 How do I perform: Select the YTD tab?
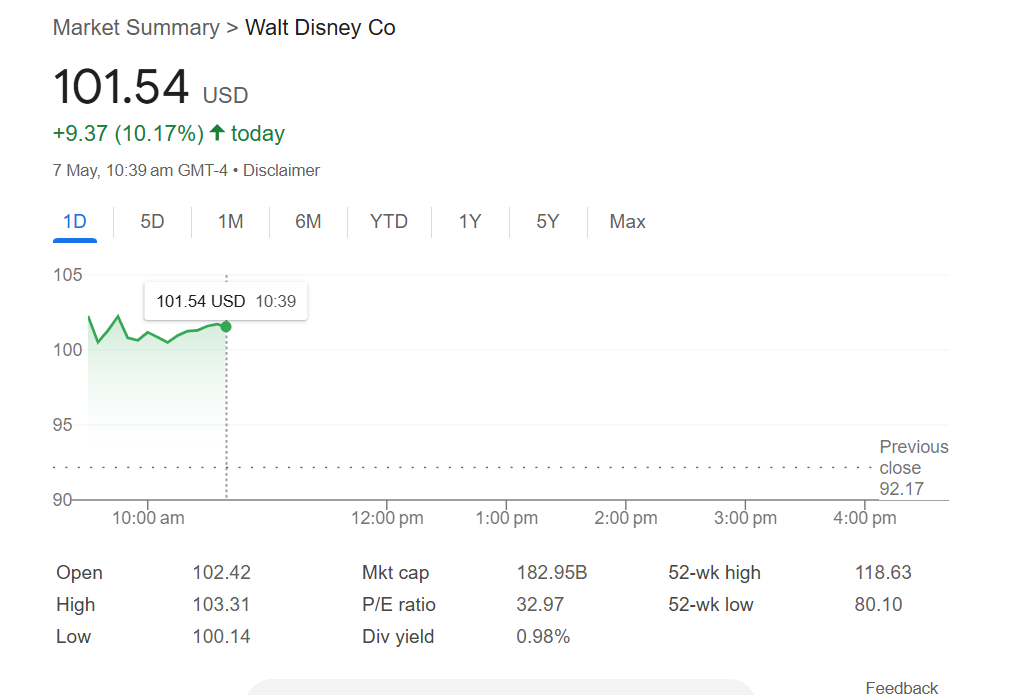coord(389,222)
